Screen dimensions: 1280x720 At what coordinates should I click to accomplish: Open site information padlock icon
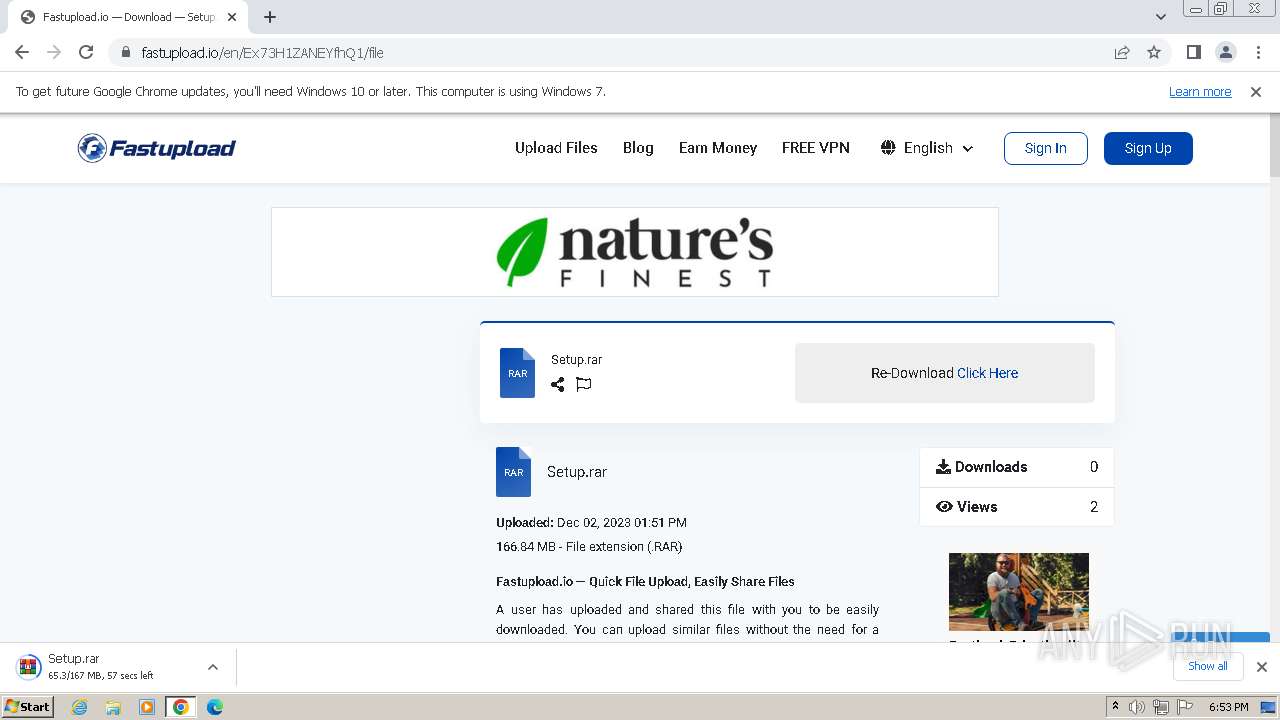(125, 52)
